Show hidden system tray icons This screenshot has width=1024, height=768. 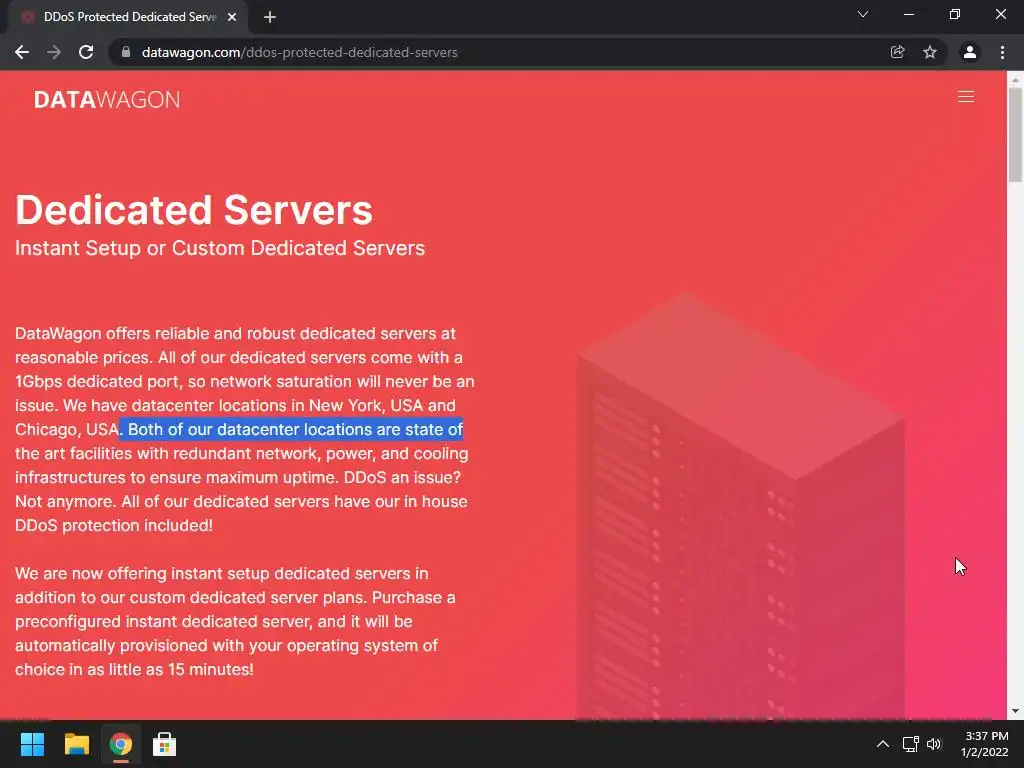tap(883, 744)
